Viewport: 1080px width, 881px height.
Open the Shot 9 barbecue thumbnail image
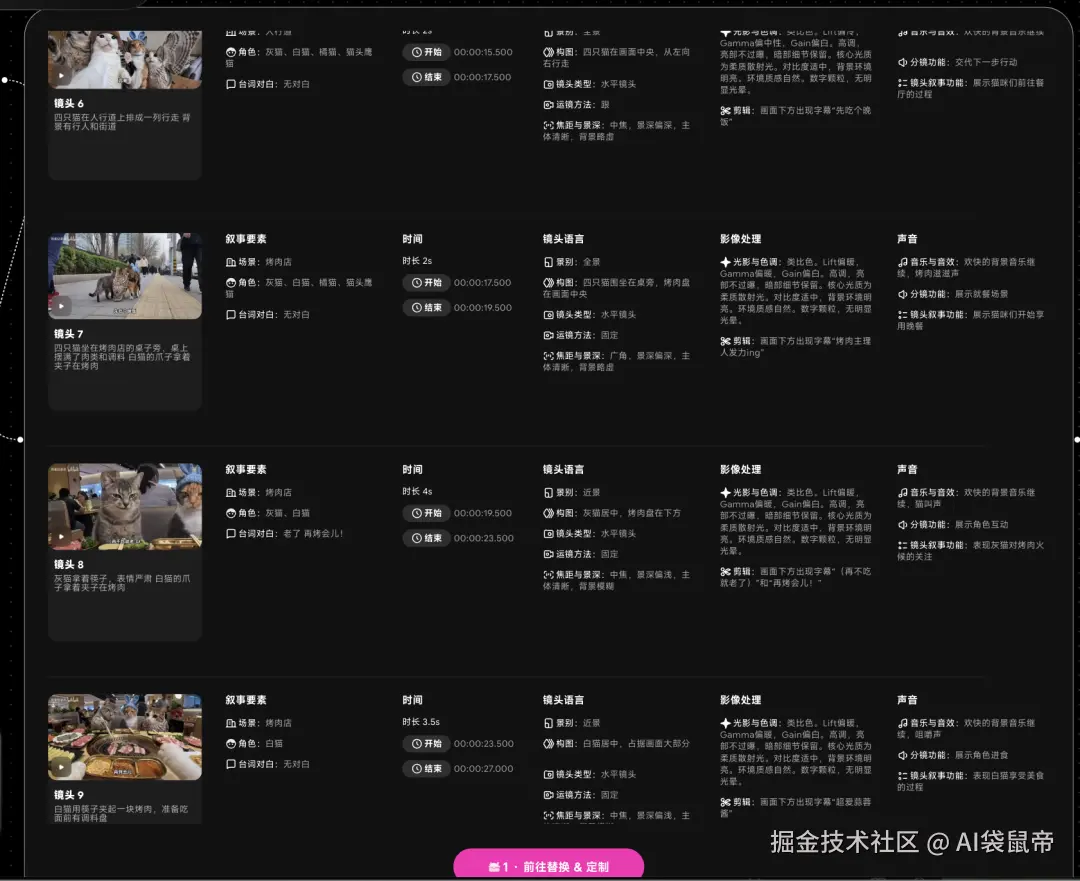(x=125, y=737)
